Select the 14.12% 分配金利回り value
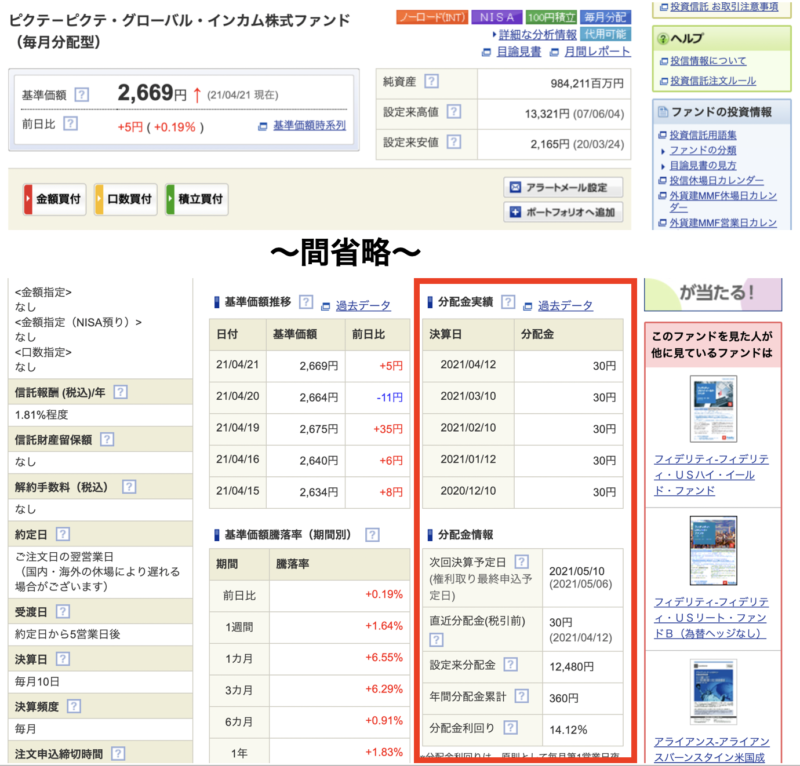 [x=568, y=730]
